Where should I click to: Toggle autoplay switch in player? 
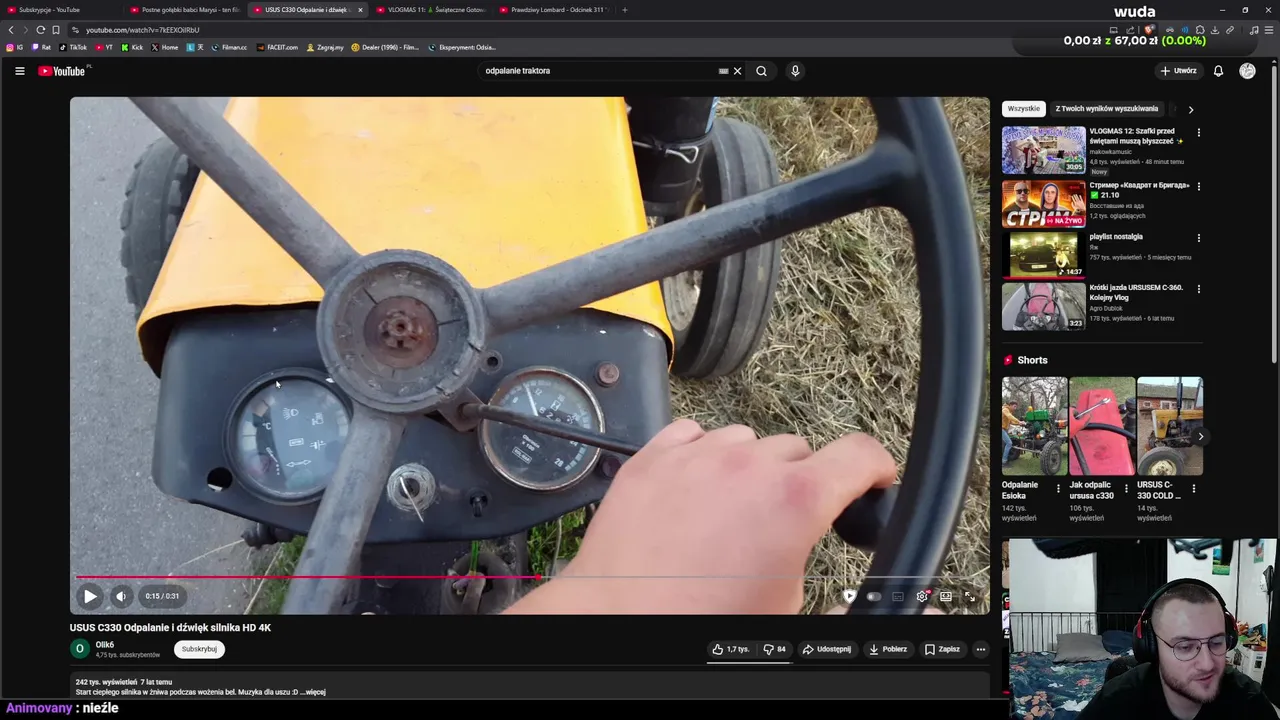click(873, 596)
